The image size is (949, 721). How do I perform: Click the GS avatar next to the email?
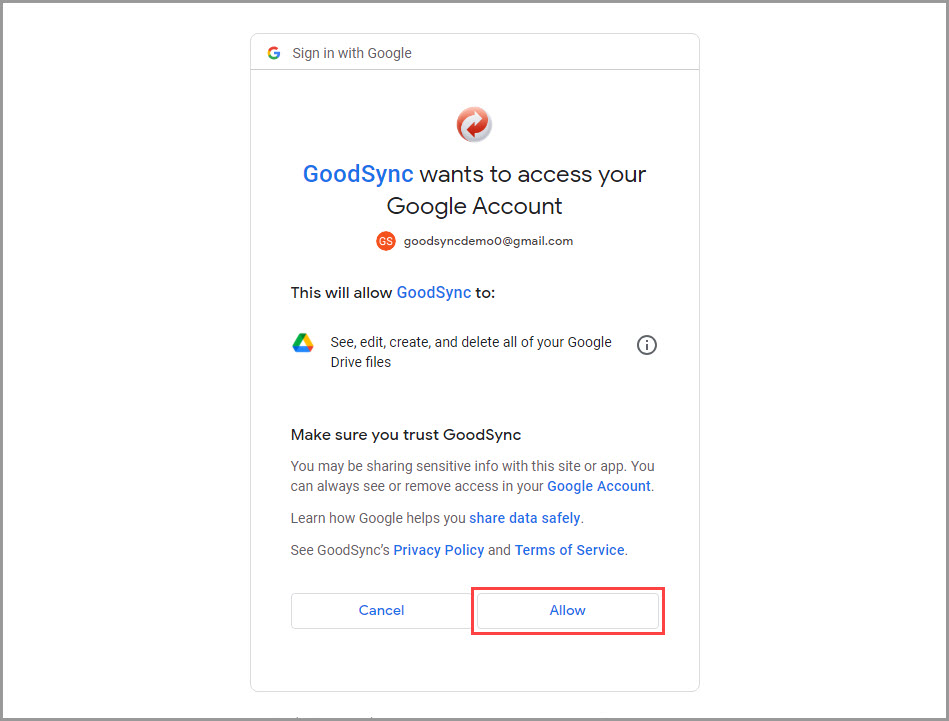(x=386, y=241)
